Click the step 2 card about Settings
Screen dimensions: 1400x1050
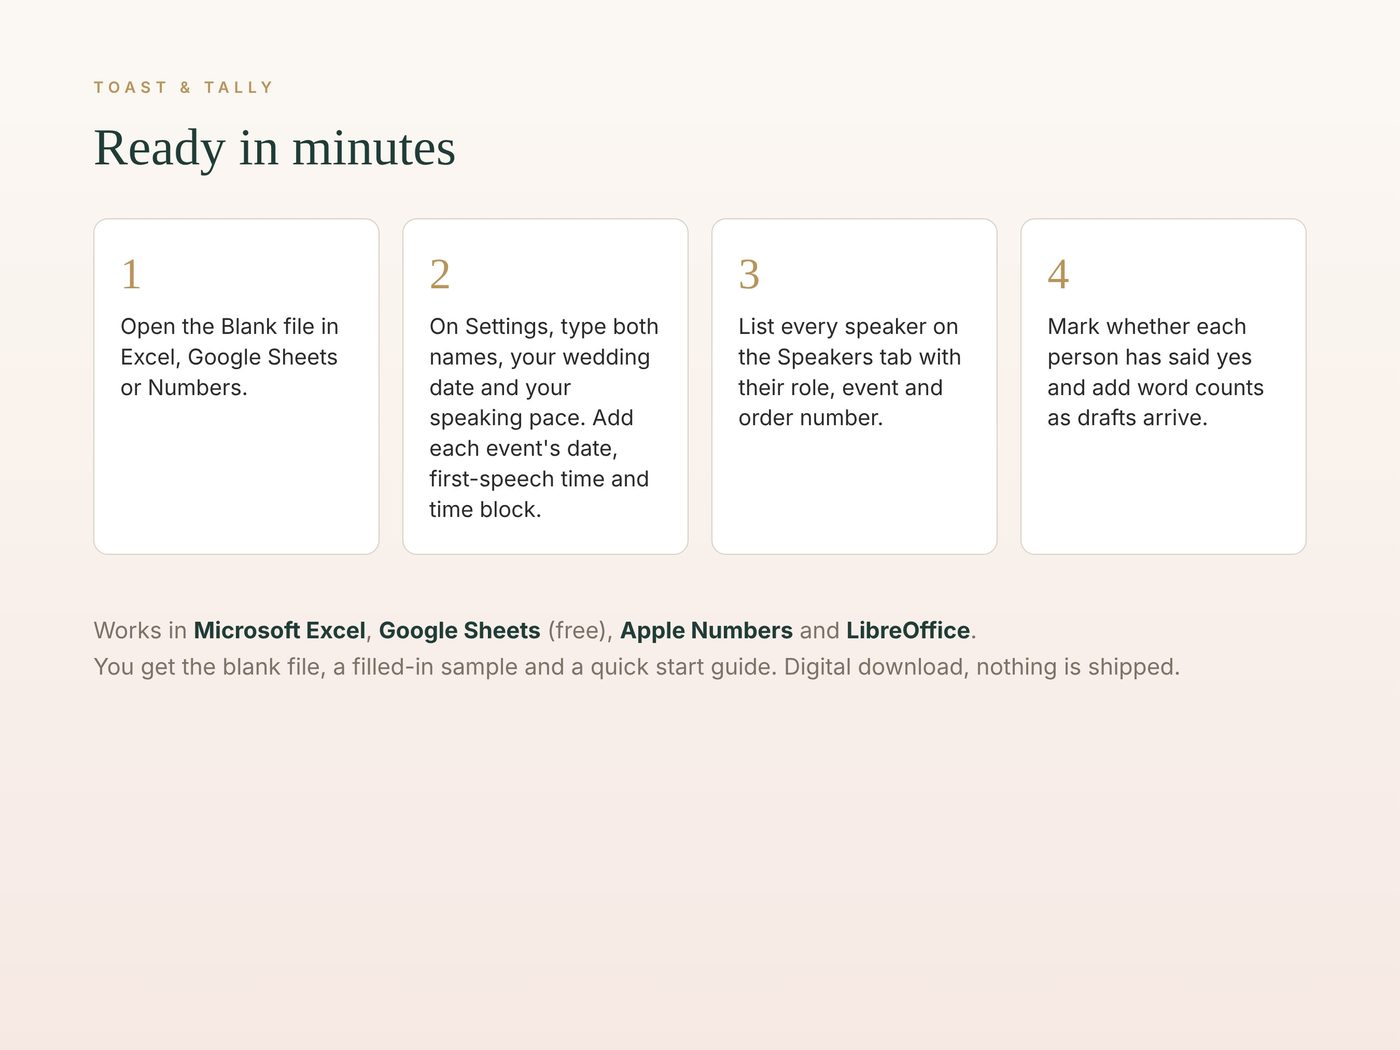545,386
